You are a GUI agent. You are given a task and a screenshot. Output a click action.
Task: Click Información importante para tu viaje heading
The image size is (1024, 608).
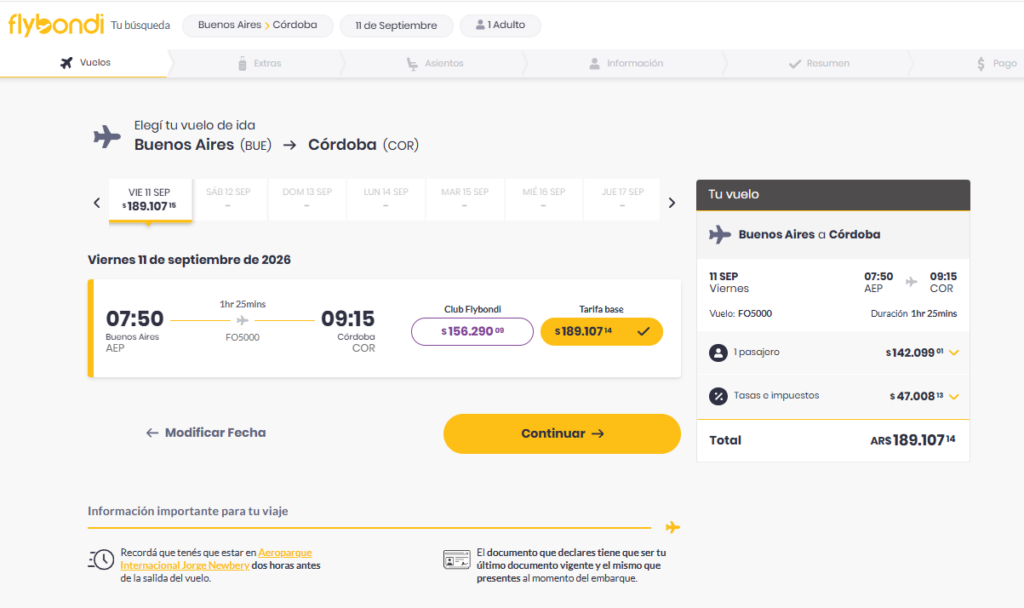point(188,511)
